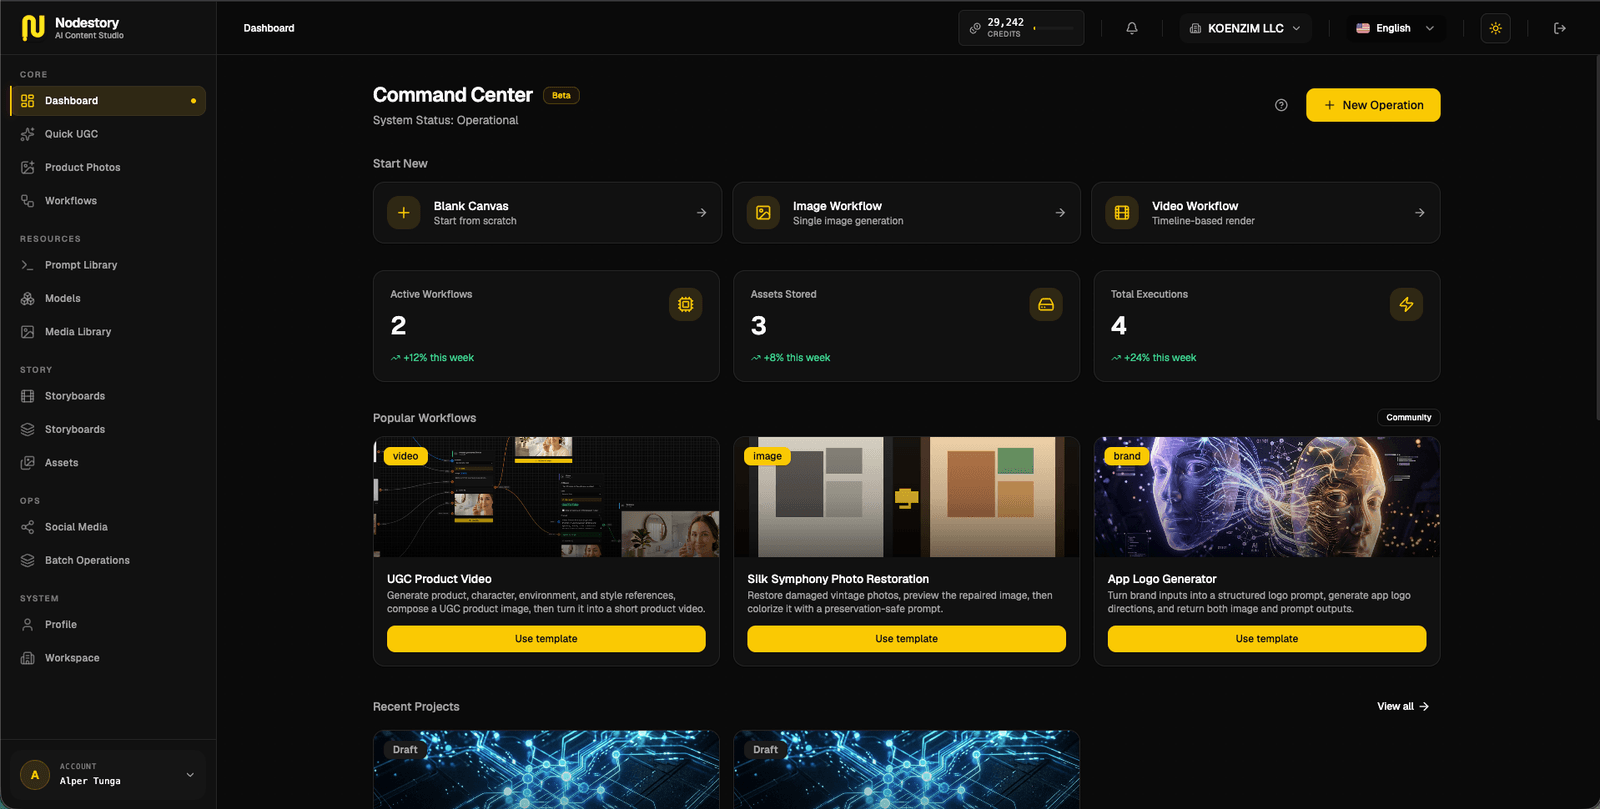Click the credits usage progress bar
The height and width of the screenshot is (809, 1600).
click(x=1054, y=28)
